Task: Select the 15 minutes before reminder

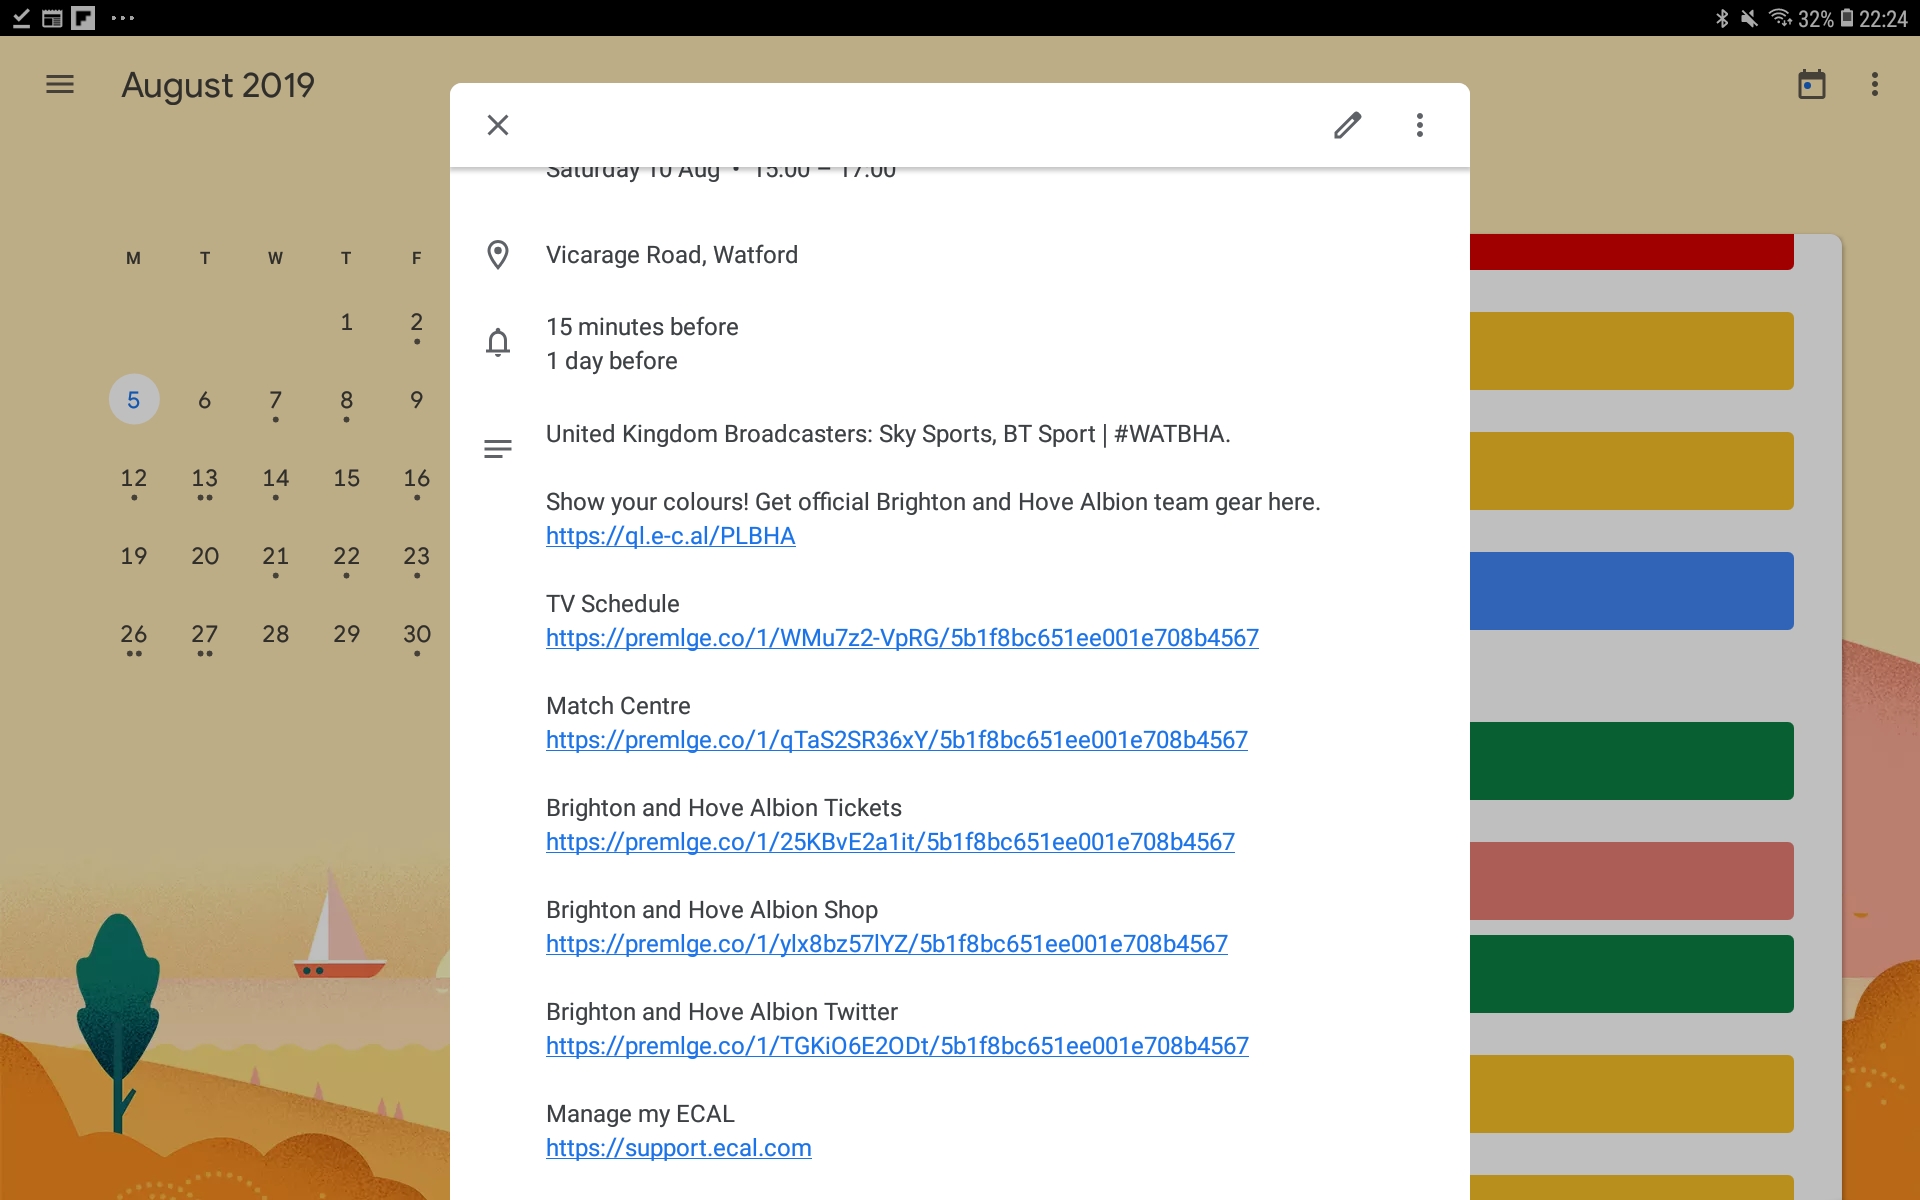Action: (642, 327)
